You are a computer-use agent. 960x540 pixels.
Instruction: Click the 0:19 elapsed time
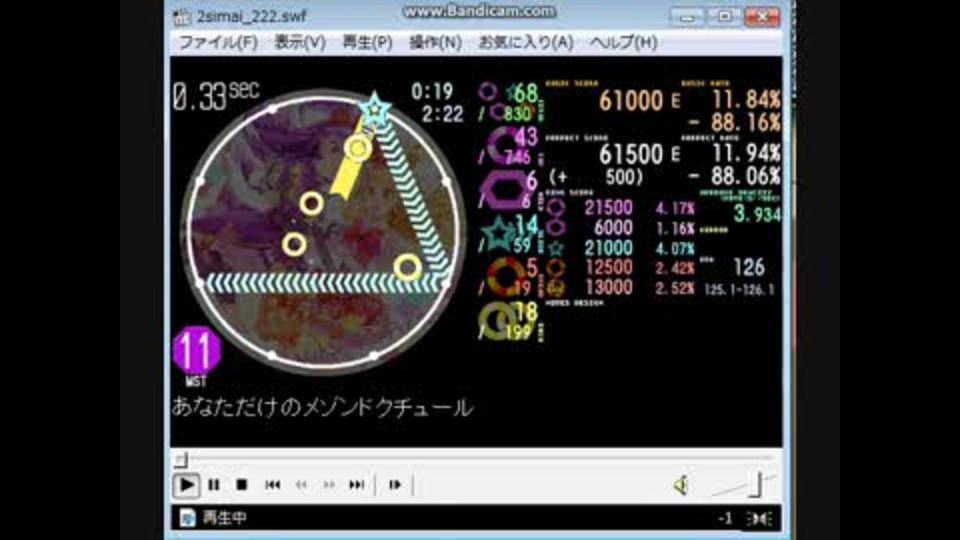(432, 92)
